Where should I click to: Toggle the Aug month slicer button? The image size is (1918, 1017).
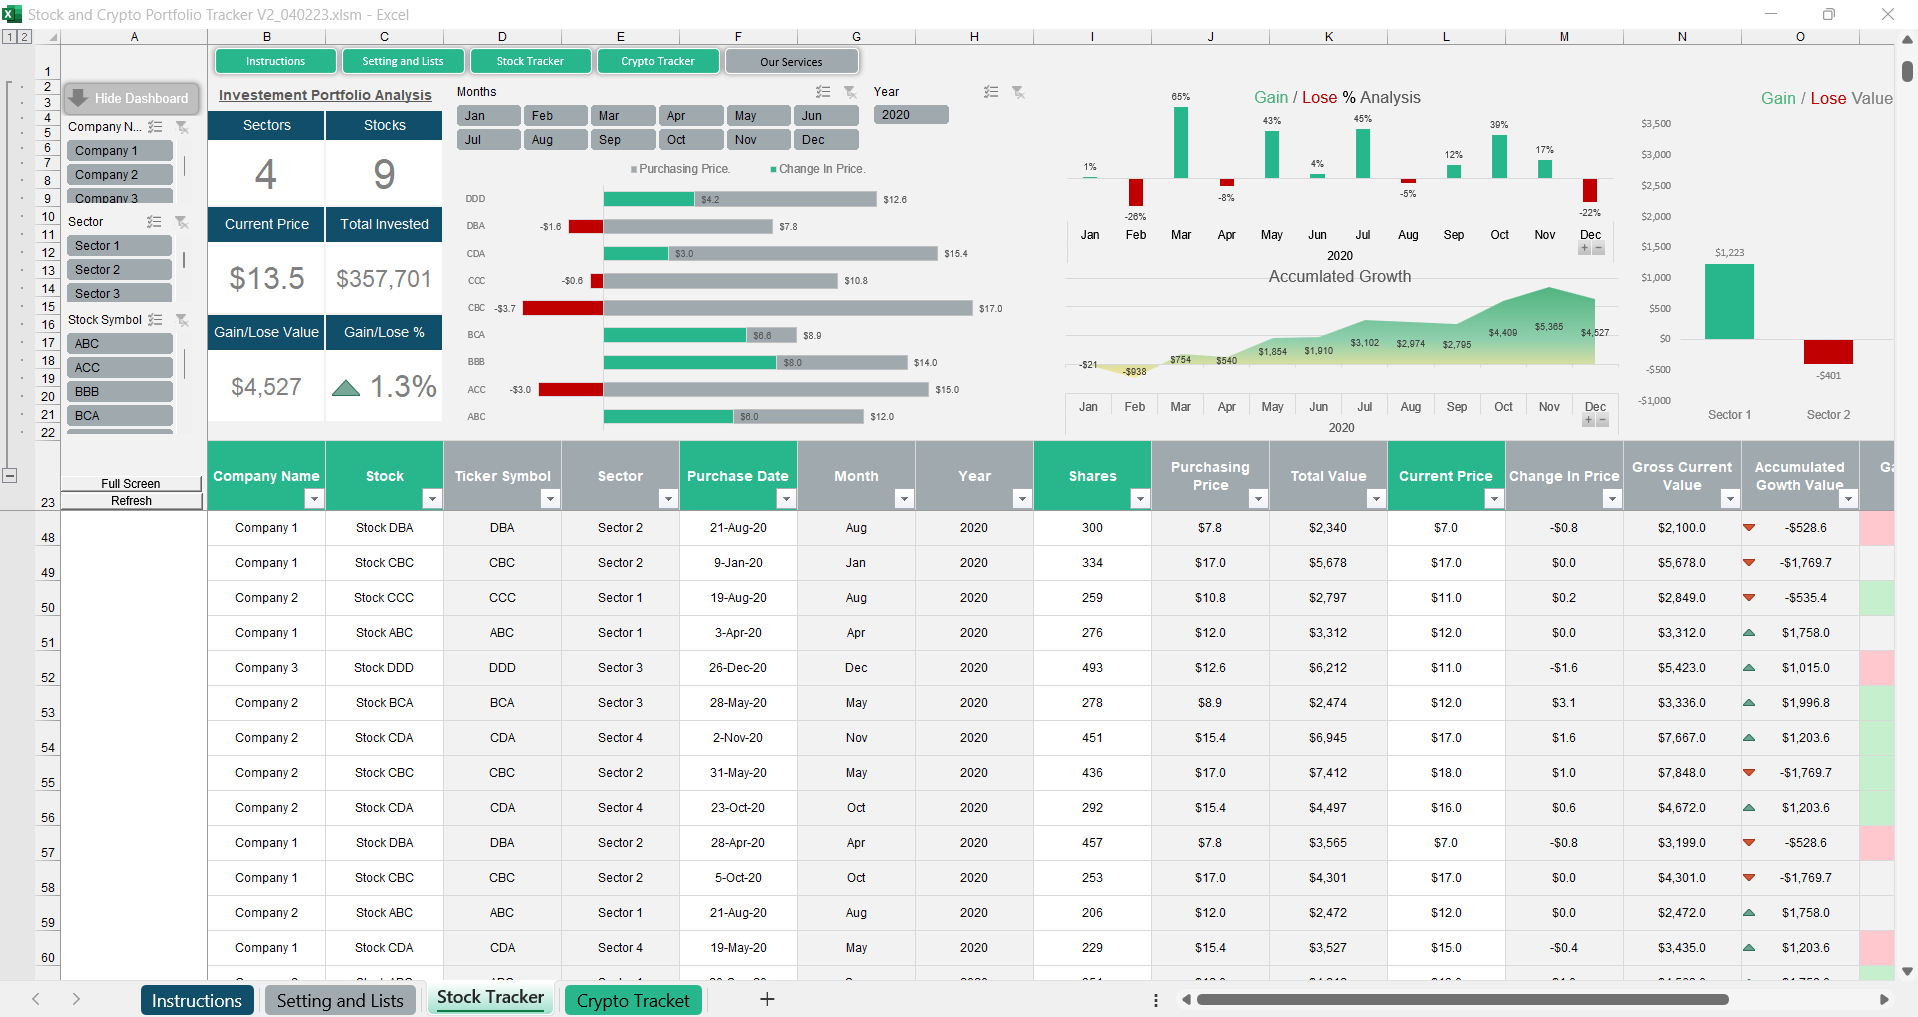[x=554, y=140]
